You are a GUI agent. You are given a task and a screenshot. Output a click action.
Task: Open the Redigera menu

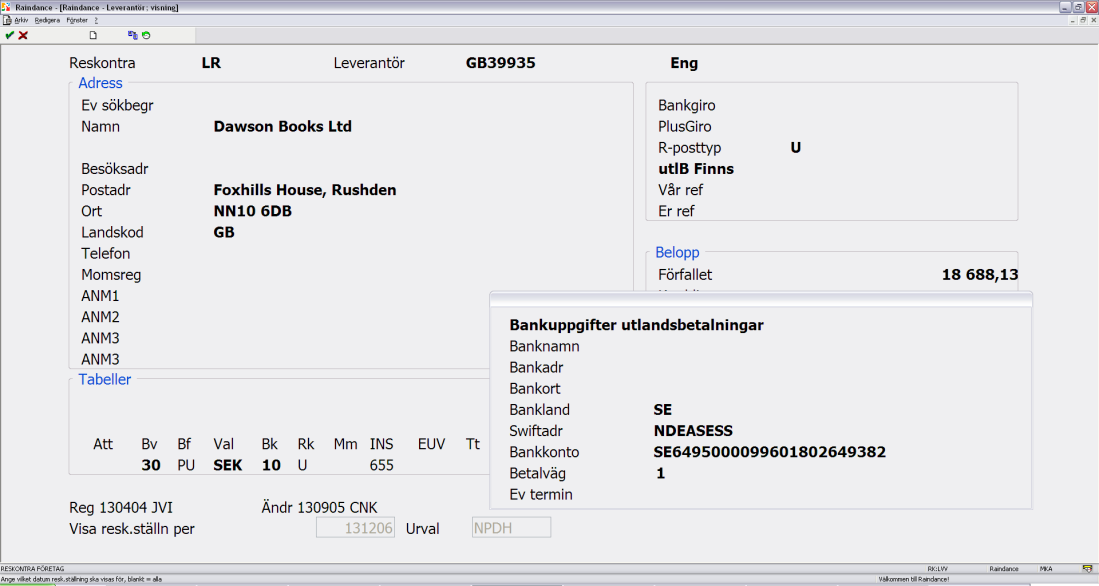click(48, 20)
